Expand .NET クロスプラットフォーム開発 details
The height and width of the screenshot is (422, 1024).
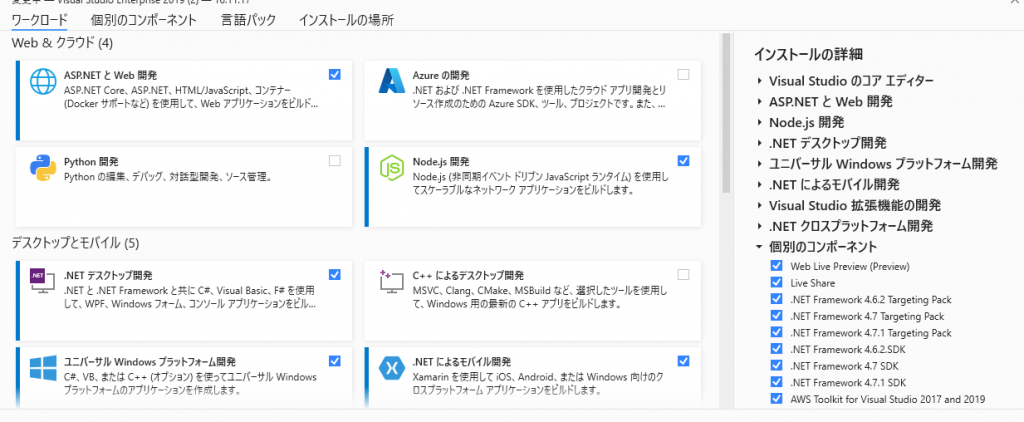pos(760,227)
